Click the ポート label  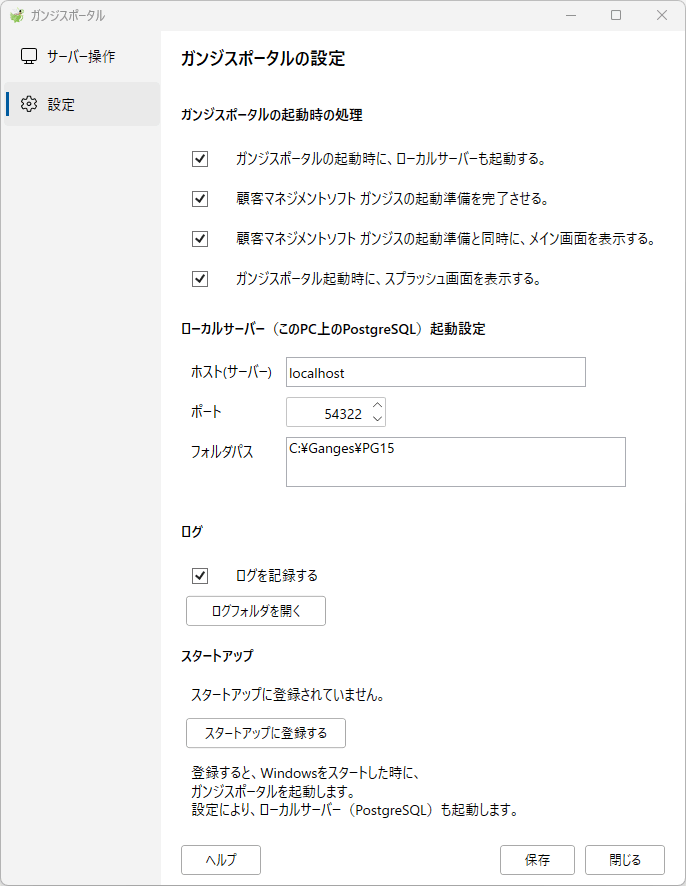pyautogui.click(x=206, y=411)
